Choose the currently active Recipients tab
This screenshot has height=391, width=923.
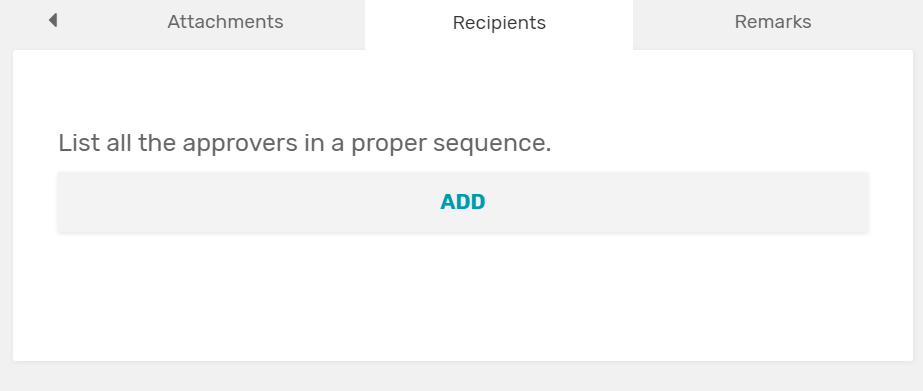[x=499, y=23]
